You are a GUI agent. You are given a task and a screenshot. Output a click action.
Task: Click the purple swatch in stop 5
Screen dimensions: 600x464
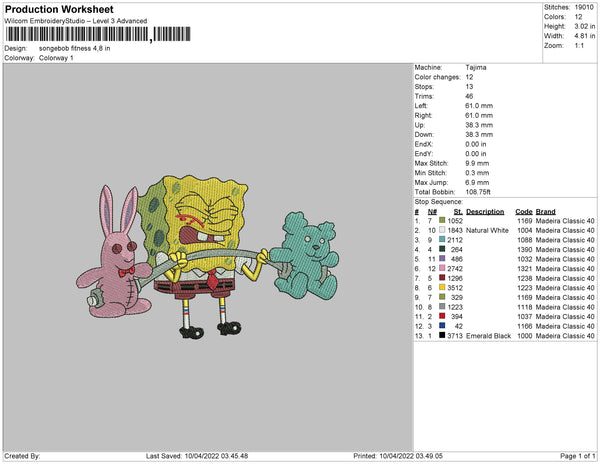click(x=442, y=259)
